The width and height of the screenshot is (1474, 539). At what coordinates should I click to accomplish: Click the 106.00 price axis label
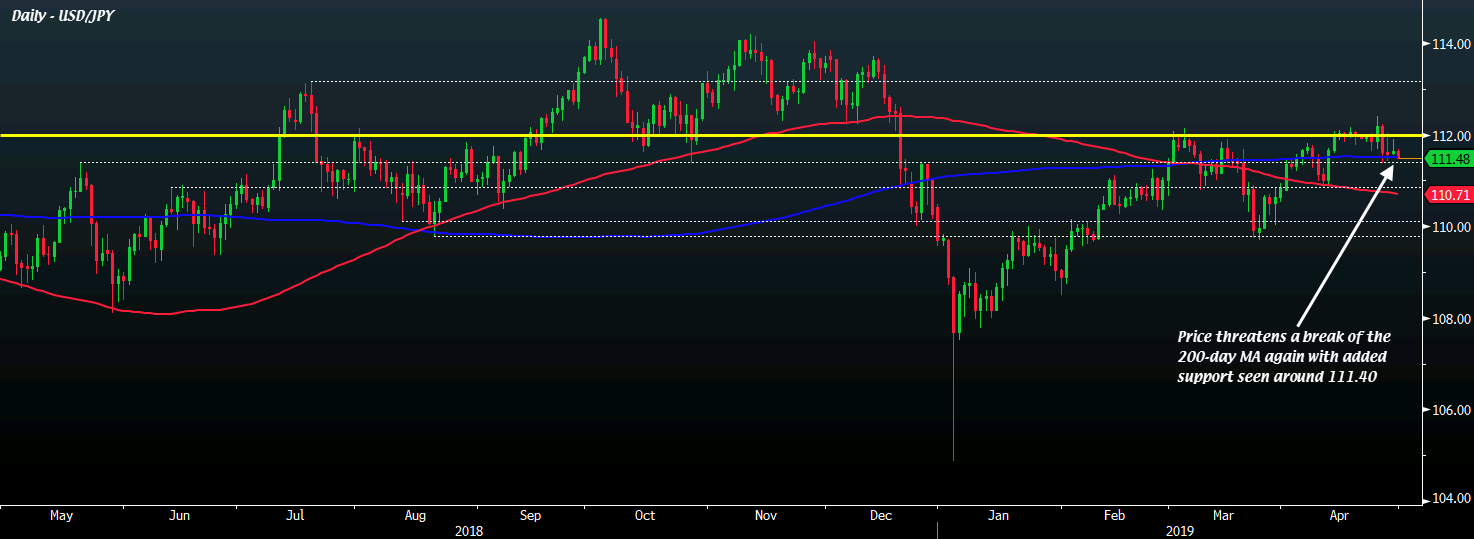[1449, 411]
